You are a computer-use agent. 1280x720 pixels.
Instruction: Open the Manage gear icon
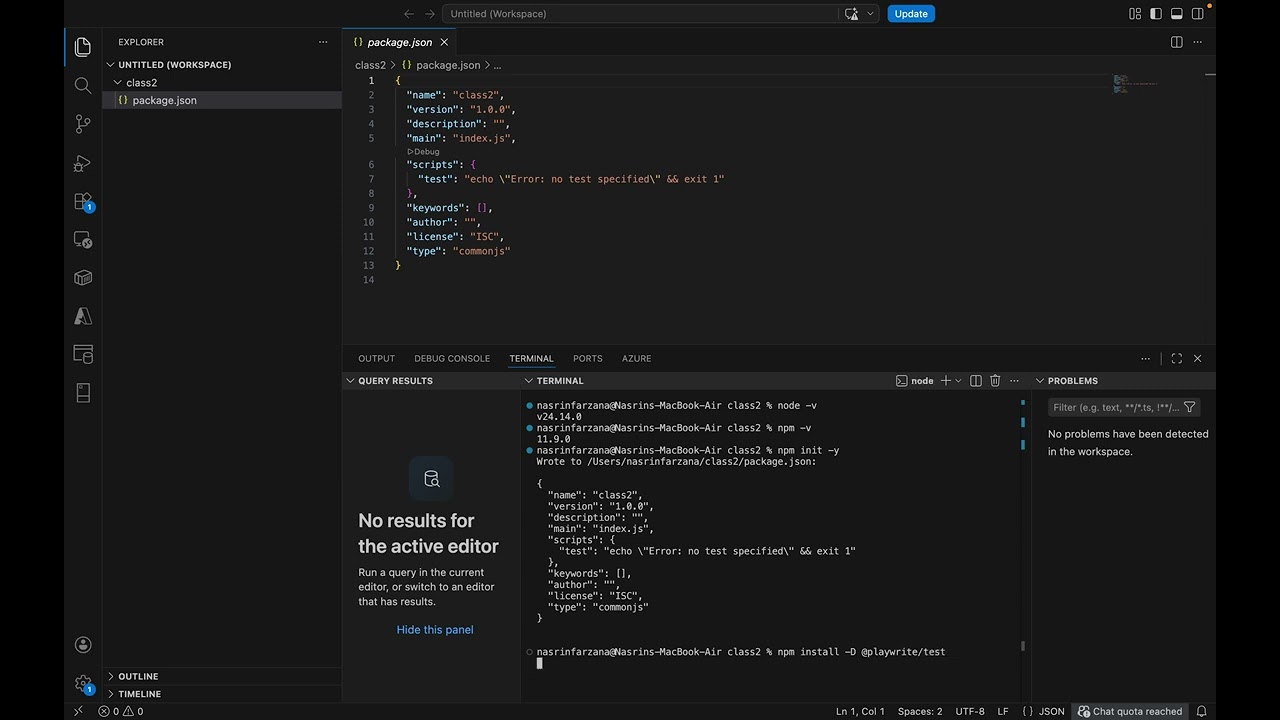[83, 684]
